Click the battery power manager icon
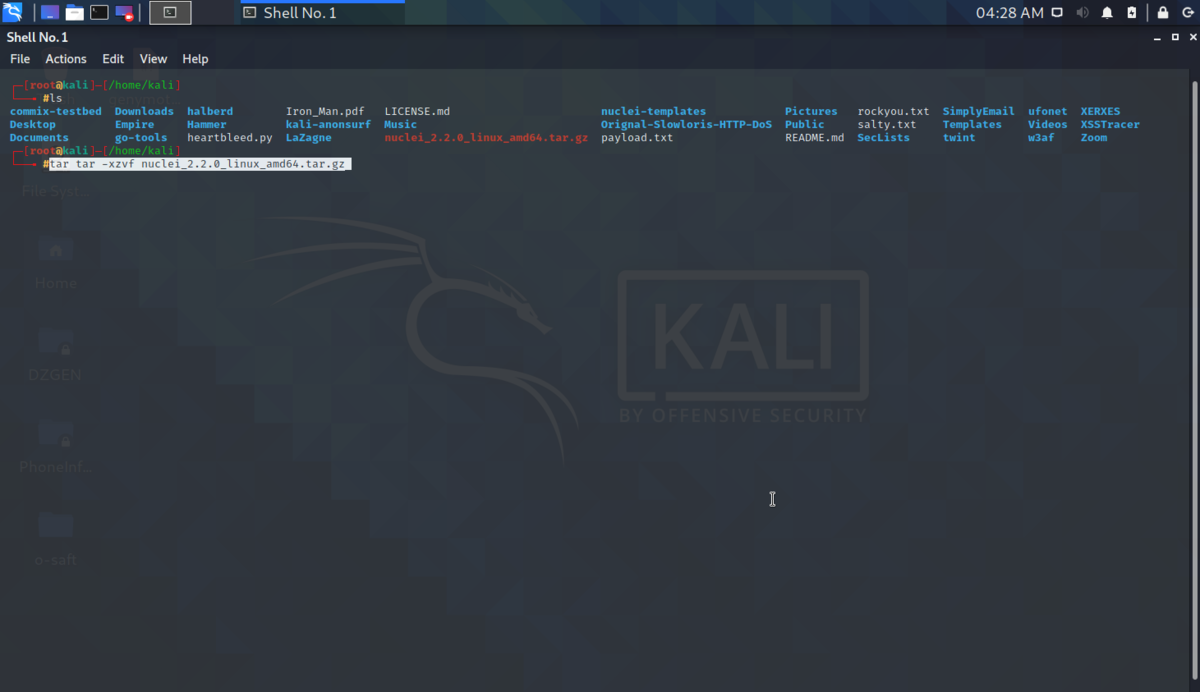The width and height of the screenshot is (1200, 692). pos(1132,13)
